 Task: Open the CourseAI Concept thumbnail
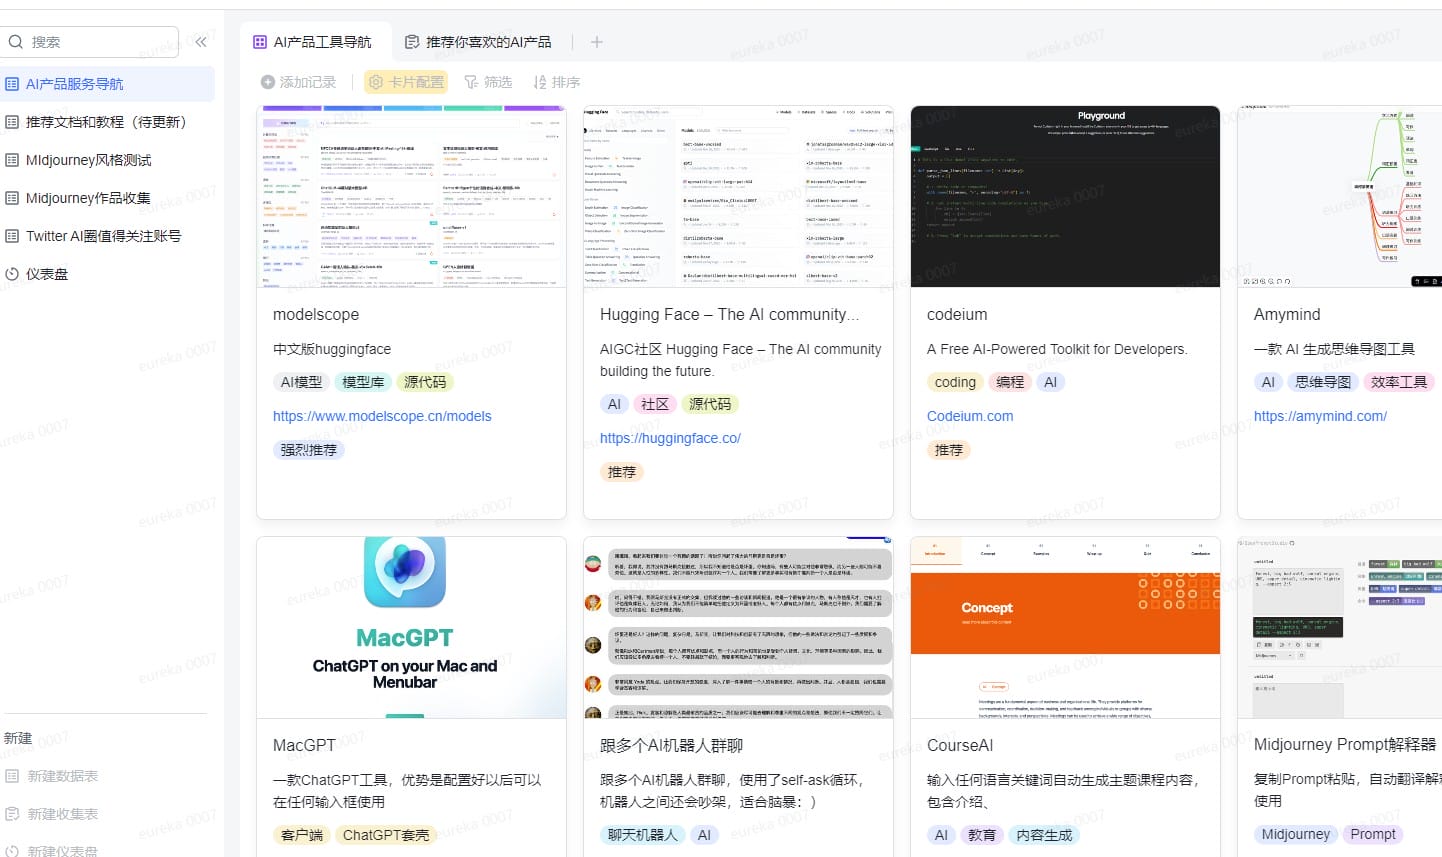(1065, 628)
